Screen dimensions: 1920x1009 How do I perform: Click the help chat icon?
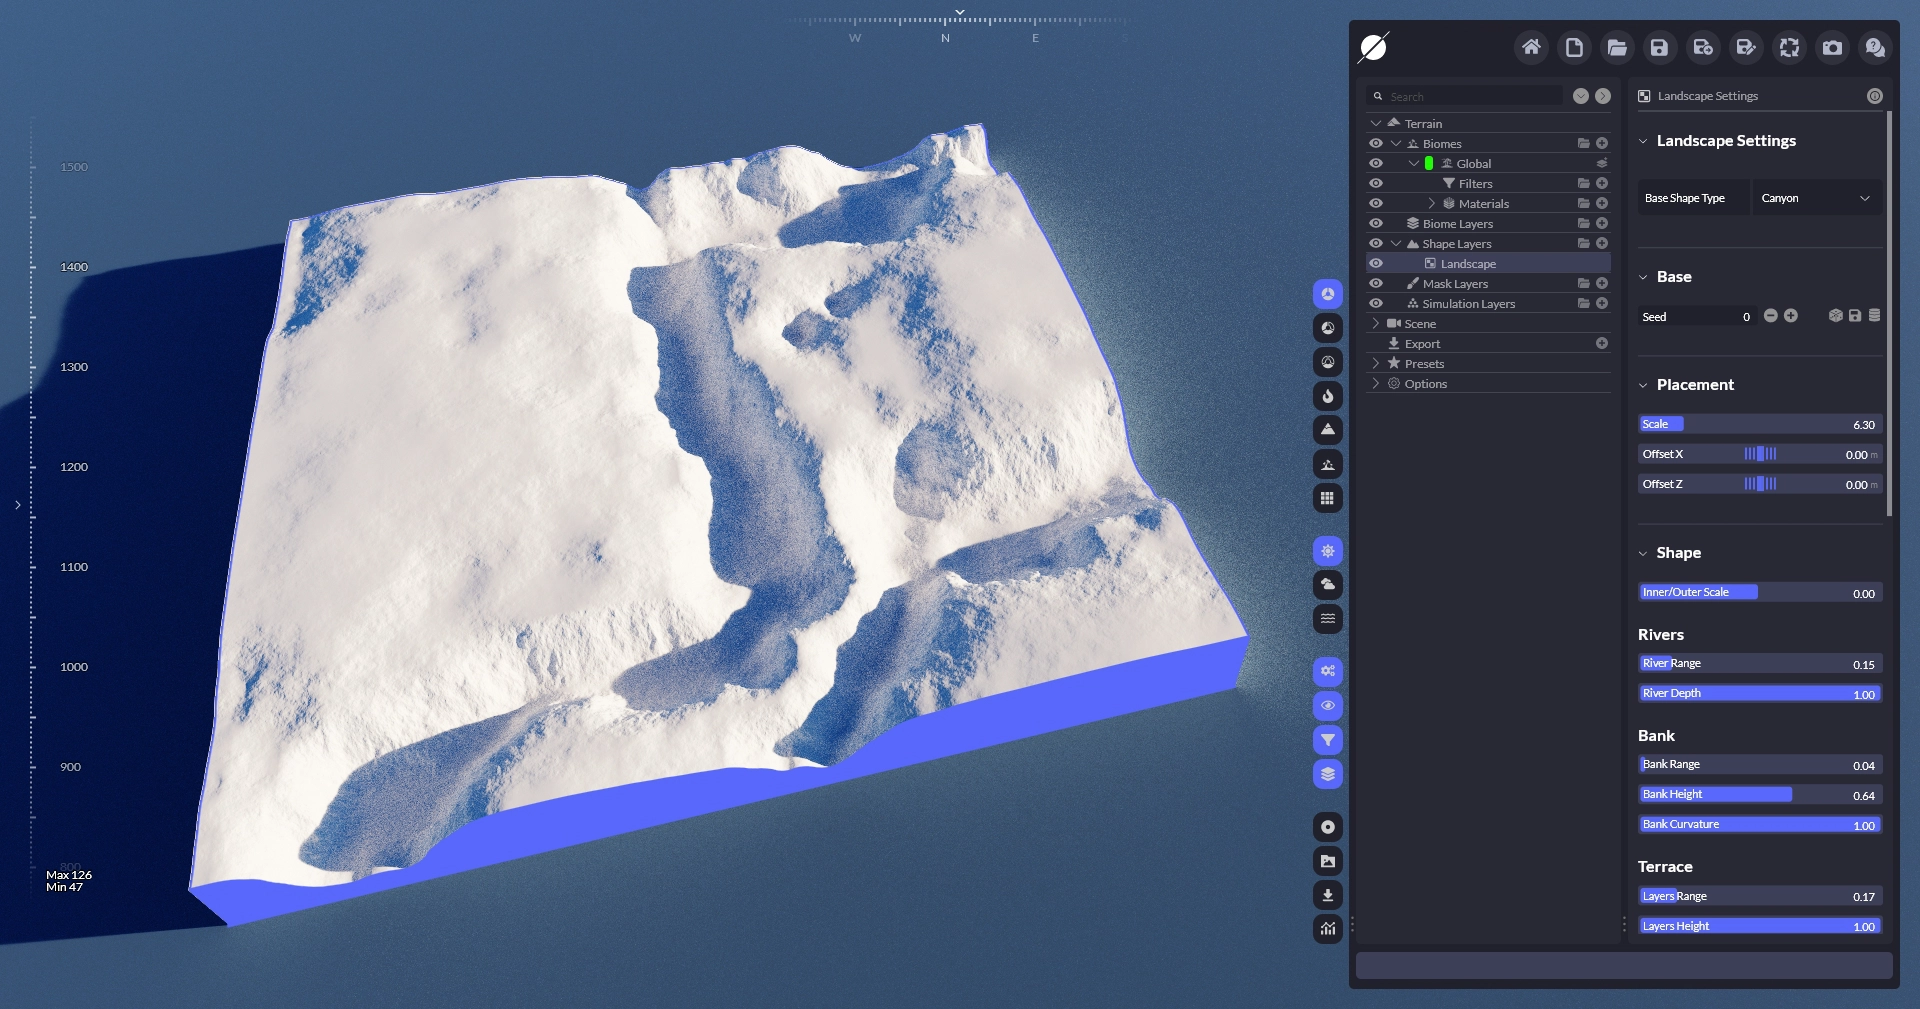click(x=1875, y=47)
